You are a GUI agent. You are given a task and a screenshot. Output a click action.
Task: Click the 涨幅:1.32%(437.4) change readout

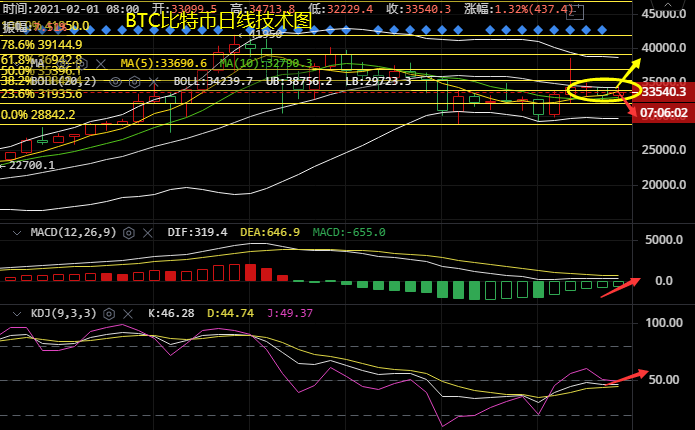pos(519,9)
